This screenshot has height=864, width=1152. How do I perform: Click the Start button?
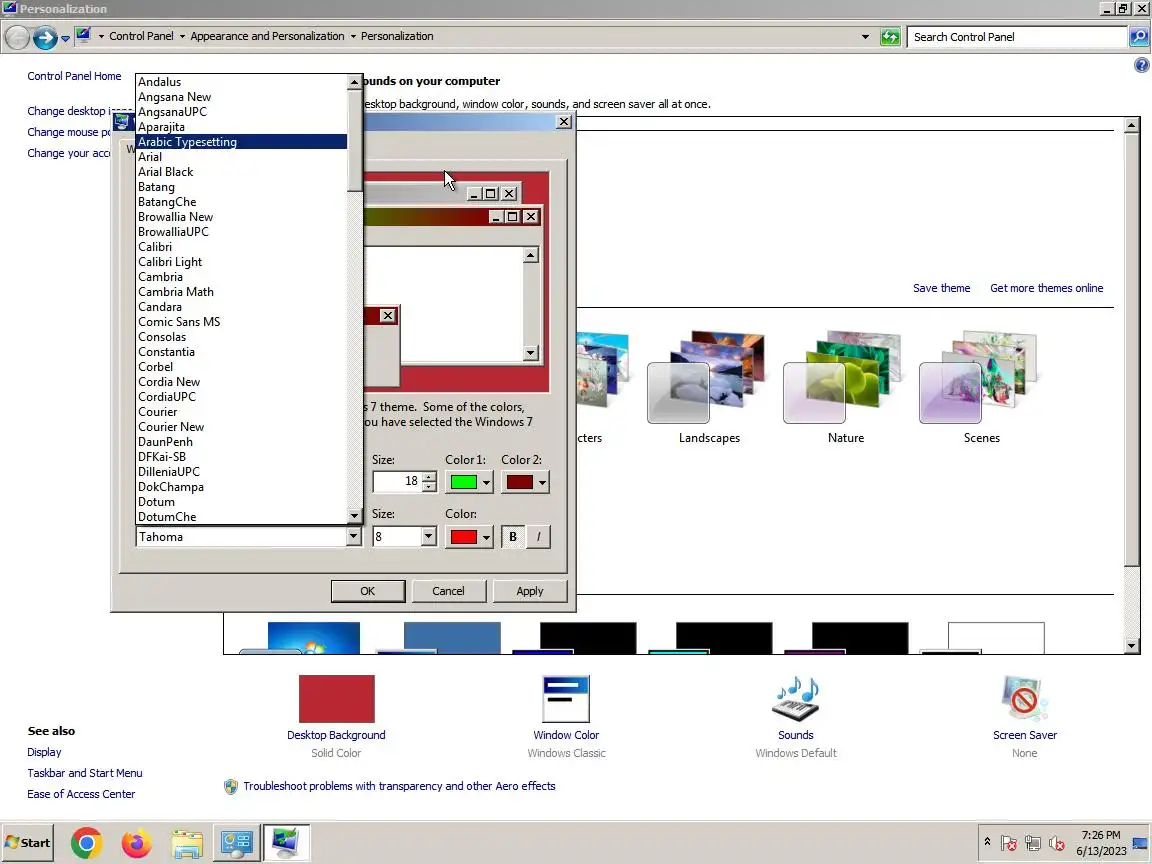27,843
